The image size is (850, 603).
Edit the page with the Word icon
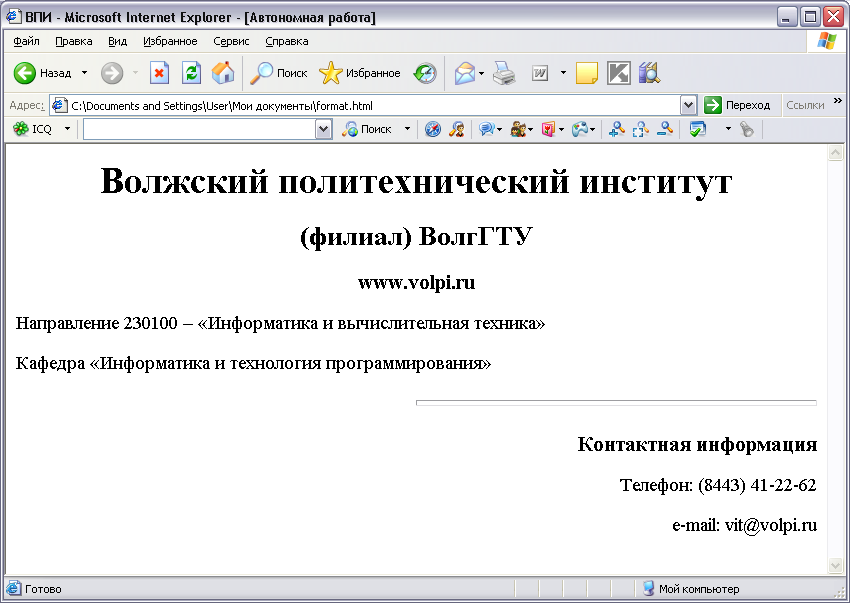click(539, 73)
